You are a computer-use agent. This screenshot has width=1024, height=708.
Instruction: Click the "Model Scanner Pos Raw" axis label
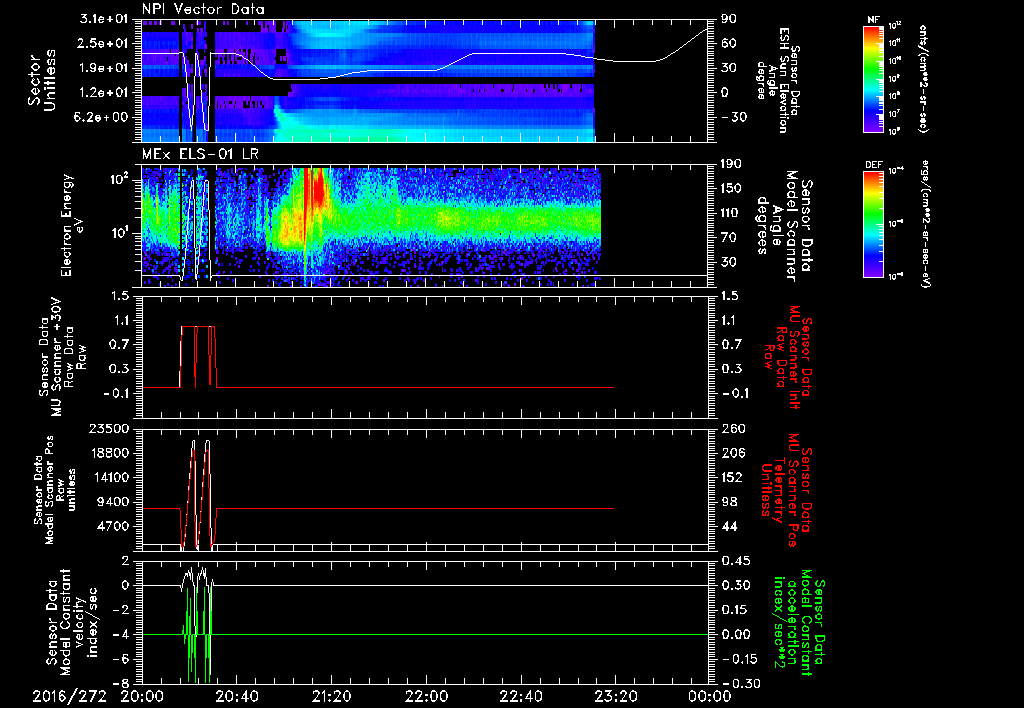click(55, 490)
